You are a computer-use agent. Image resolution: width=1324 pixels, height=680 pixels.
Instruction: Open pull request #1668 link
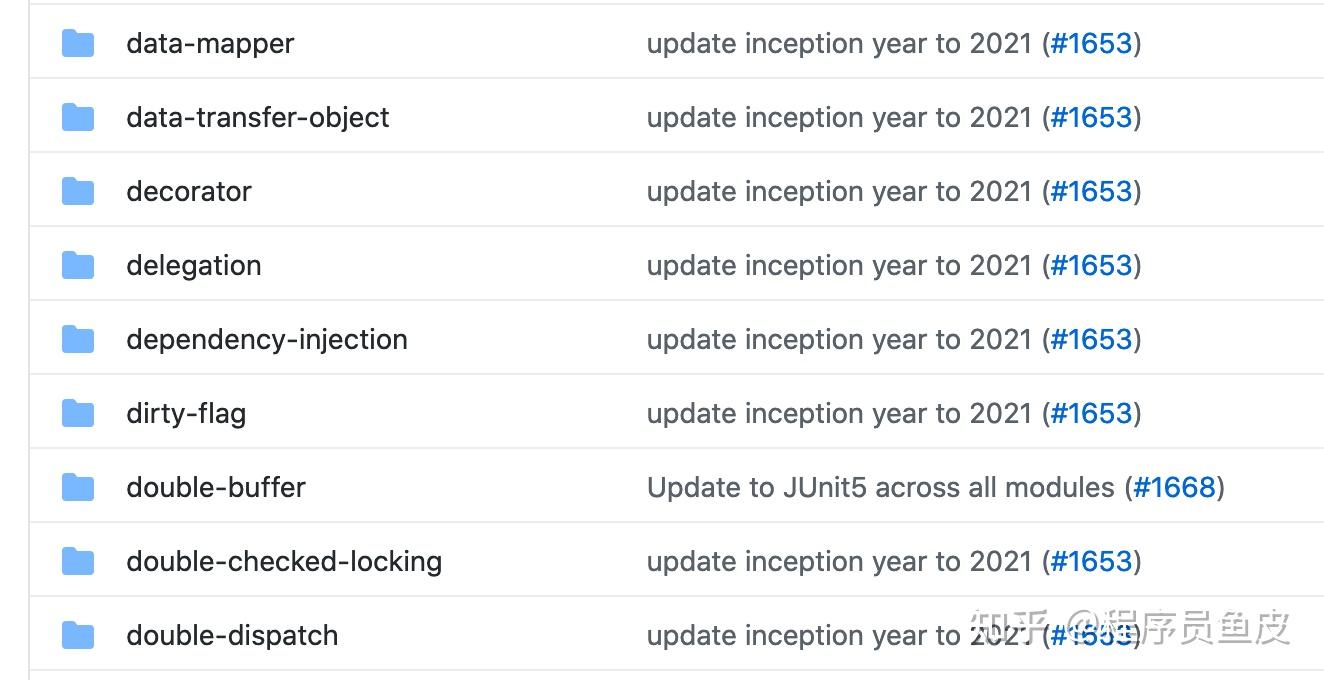(1174, 488)
